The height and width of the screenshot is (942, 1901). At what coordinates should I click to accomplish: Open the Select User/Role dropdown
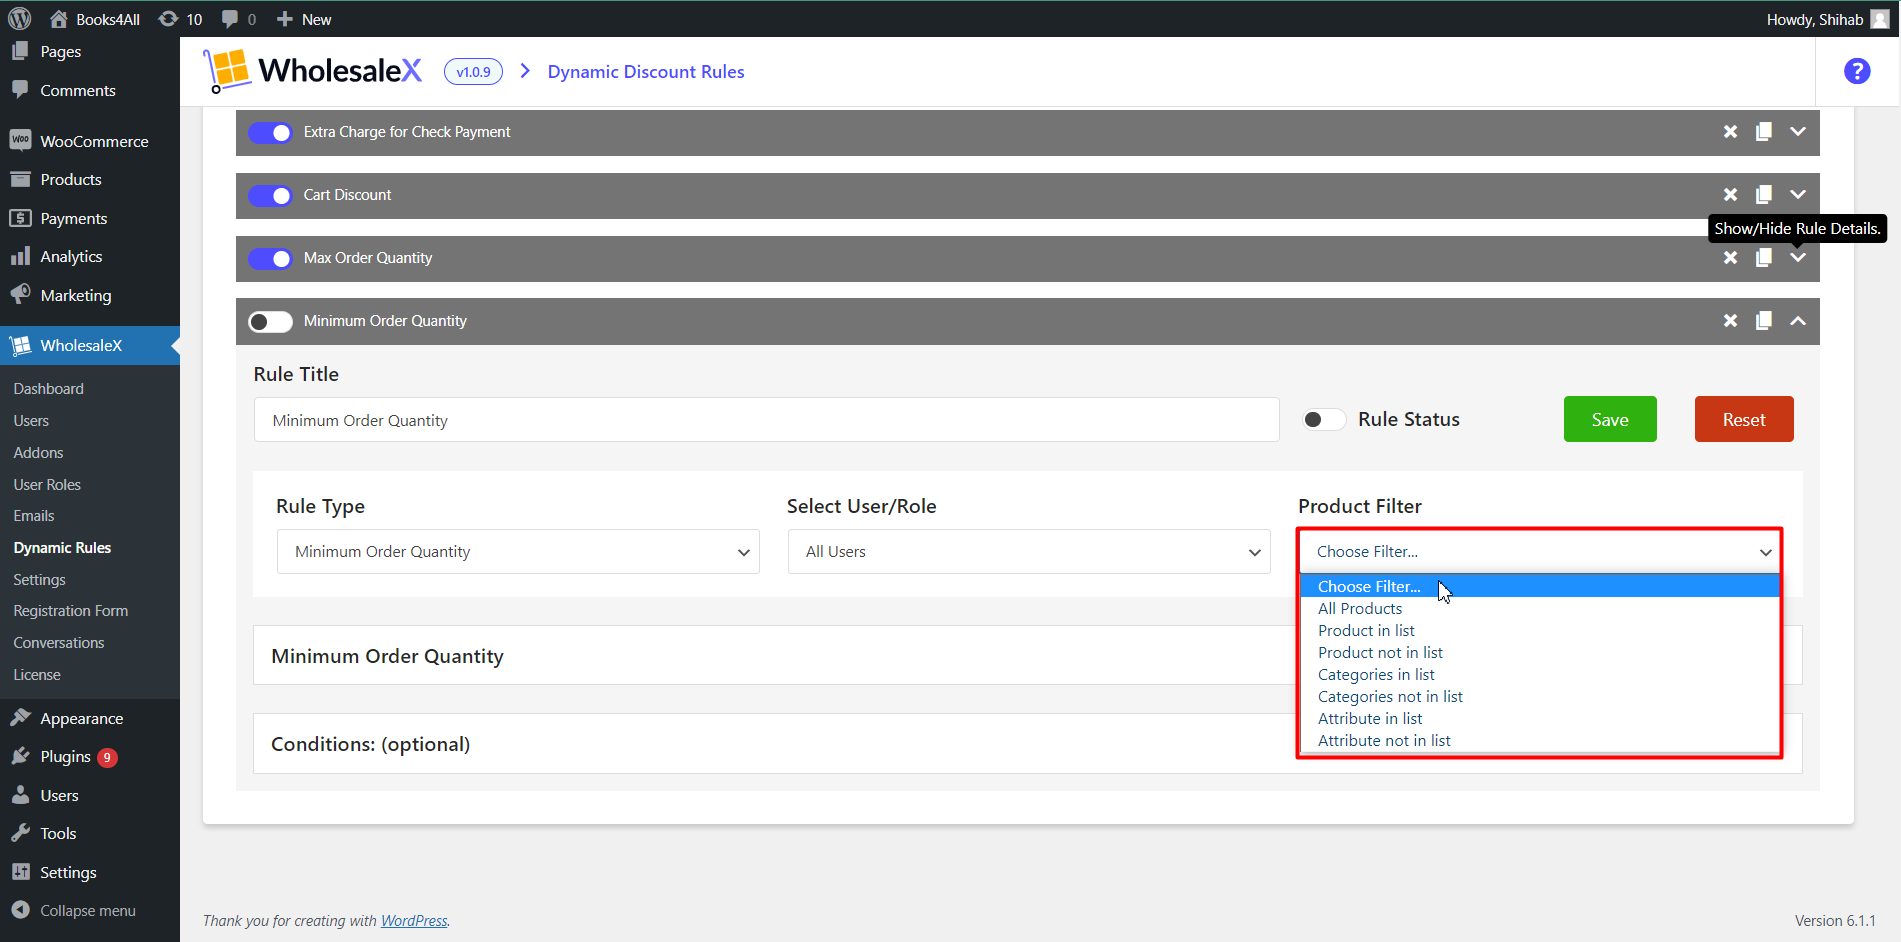click(1029, 552)
